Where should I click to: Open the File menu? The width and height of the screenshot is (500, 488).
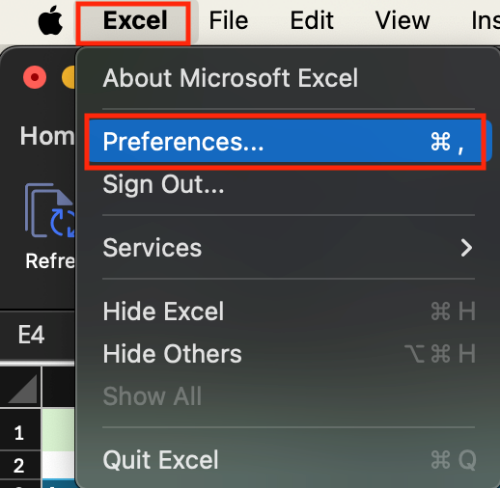point(228,21)
